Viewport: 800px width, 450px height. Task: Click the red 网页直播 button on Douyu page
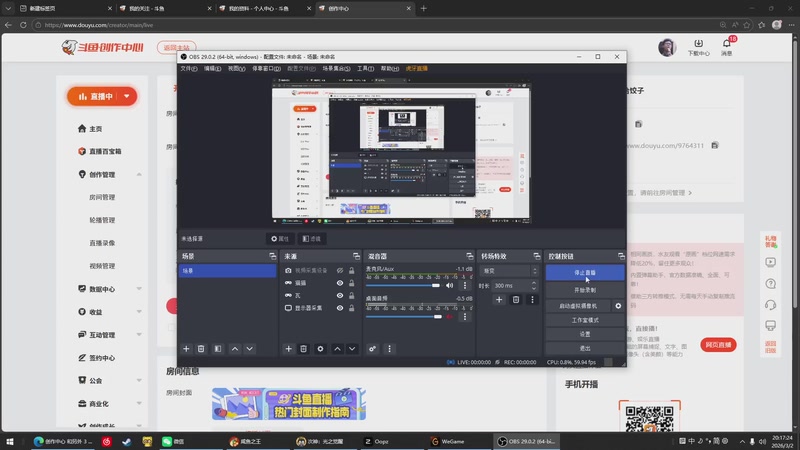point(718,345)
